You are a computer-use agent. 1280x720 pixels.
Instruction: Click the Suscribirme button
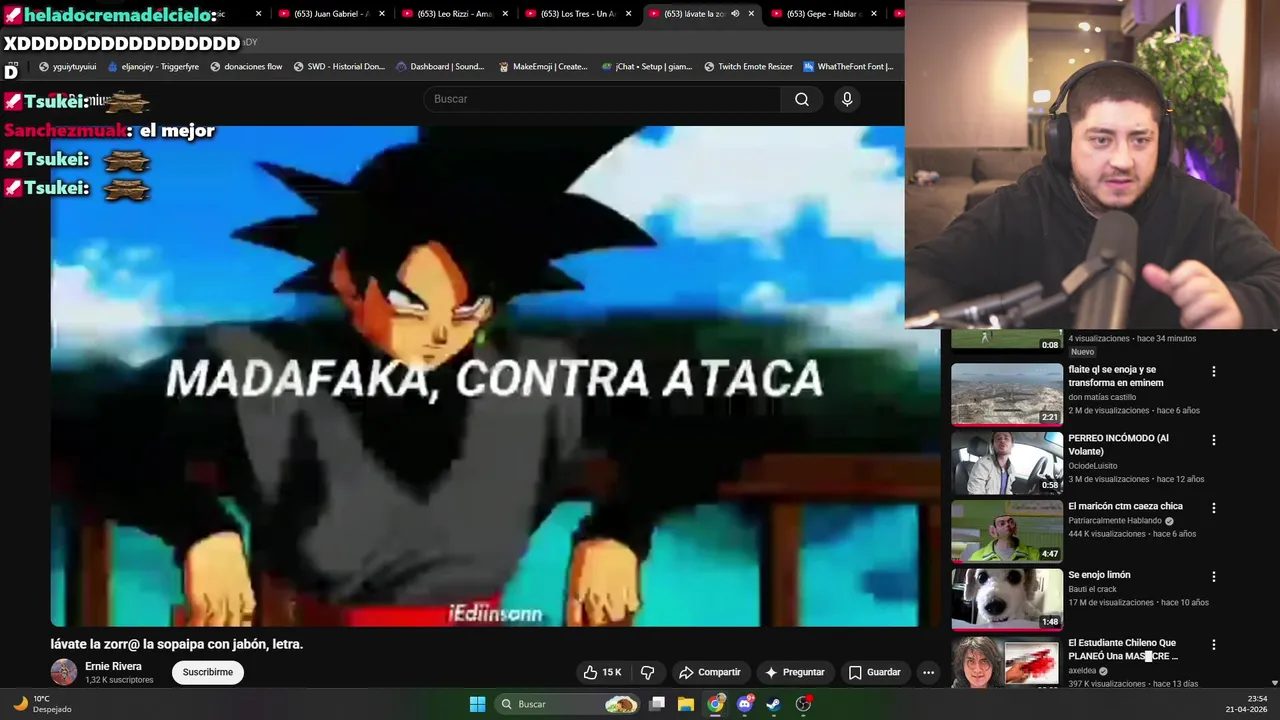208,672
